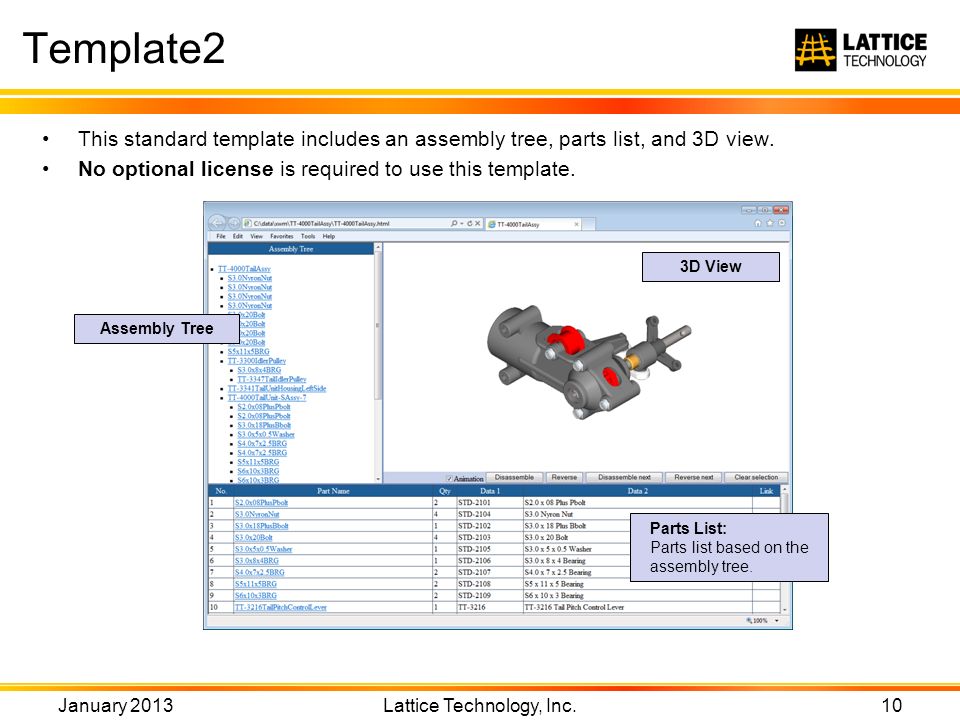Open S3.0x20Bolt link in parts list

pyautogui.click(x=253, y=538)
